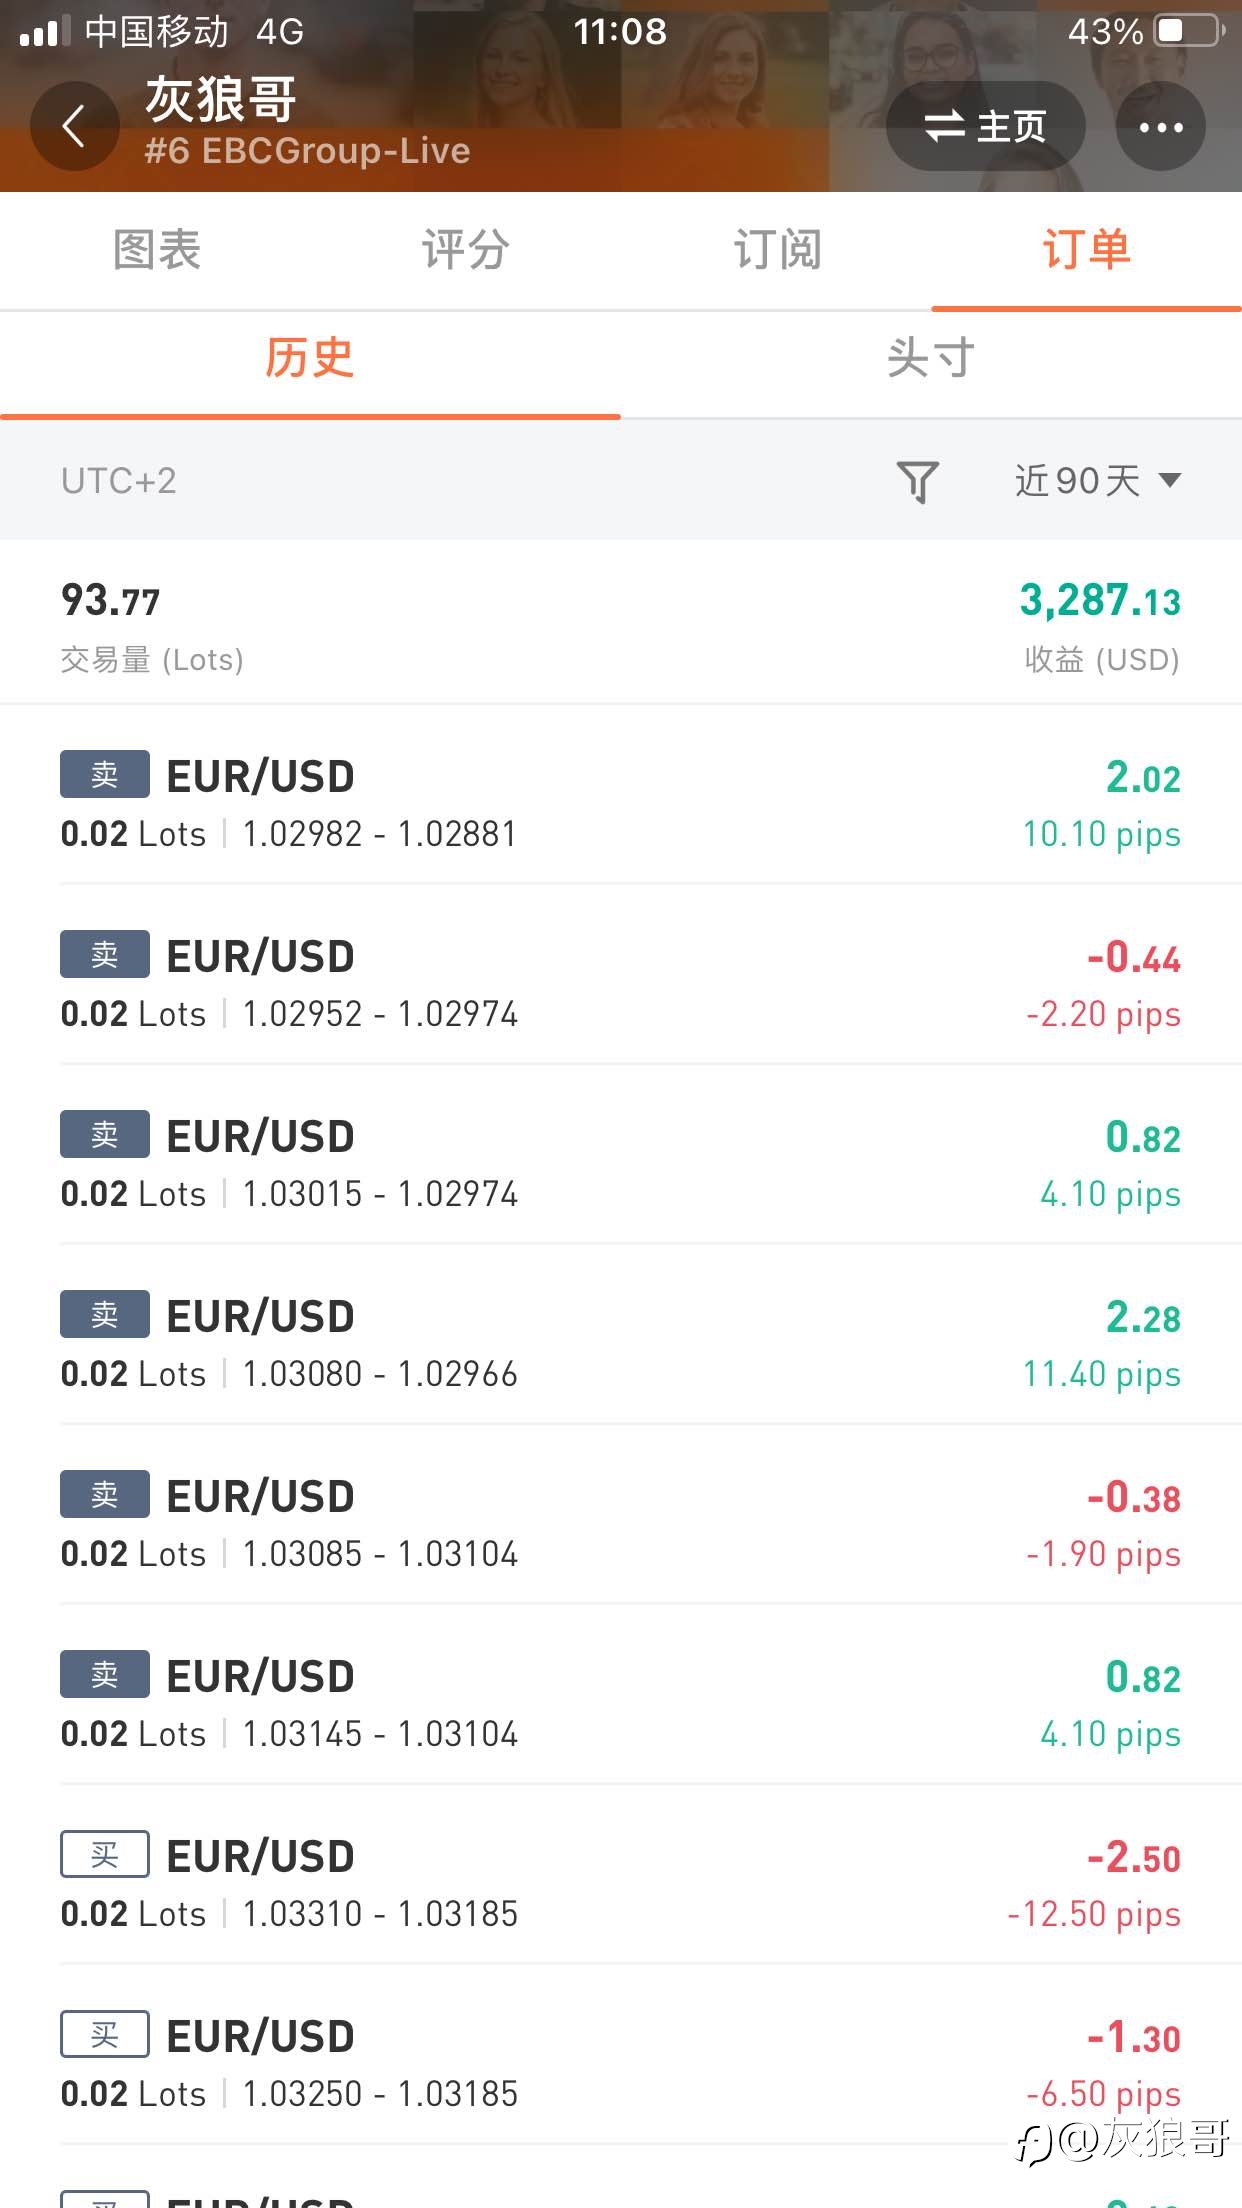Image resolution: width=1242 pixels, height=2208 pixels.
Task: Tap the back arrow icon
Action: (x=74, y=126)
